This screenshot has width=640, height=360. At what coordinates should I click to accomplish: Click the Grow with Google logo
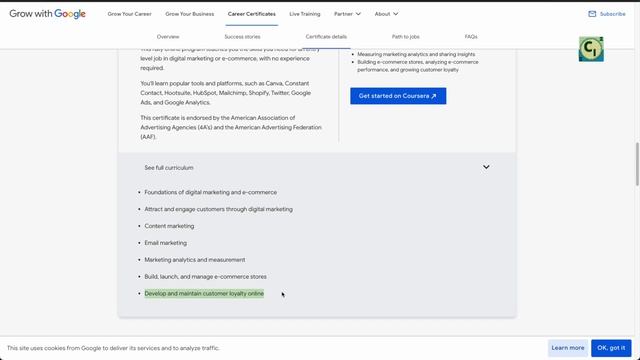[47, 14]
